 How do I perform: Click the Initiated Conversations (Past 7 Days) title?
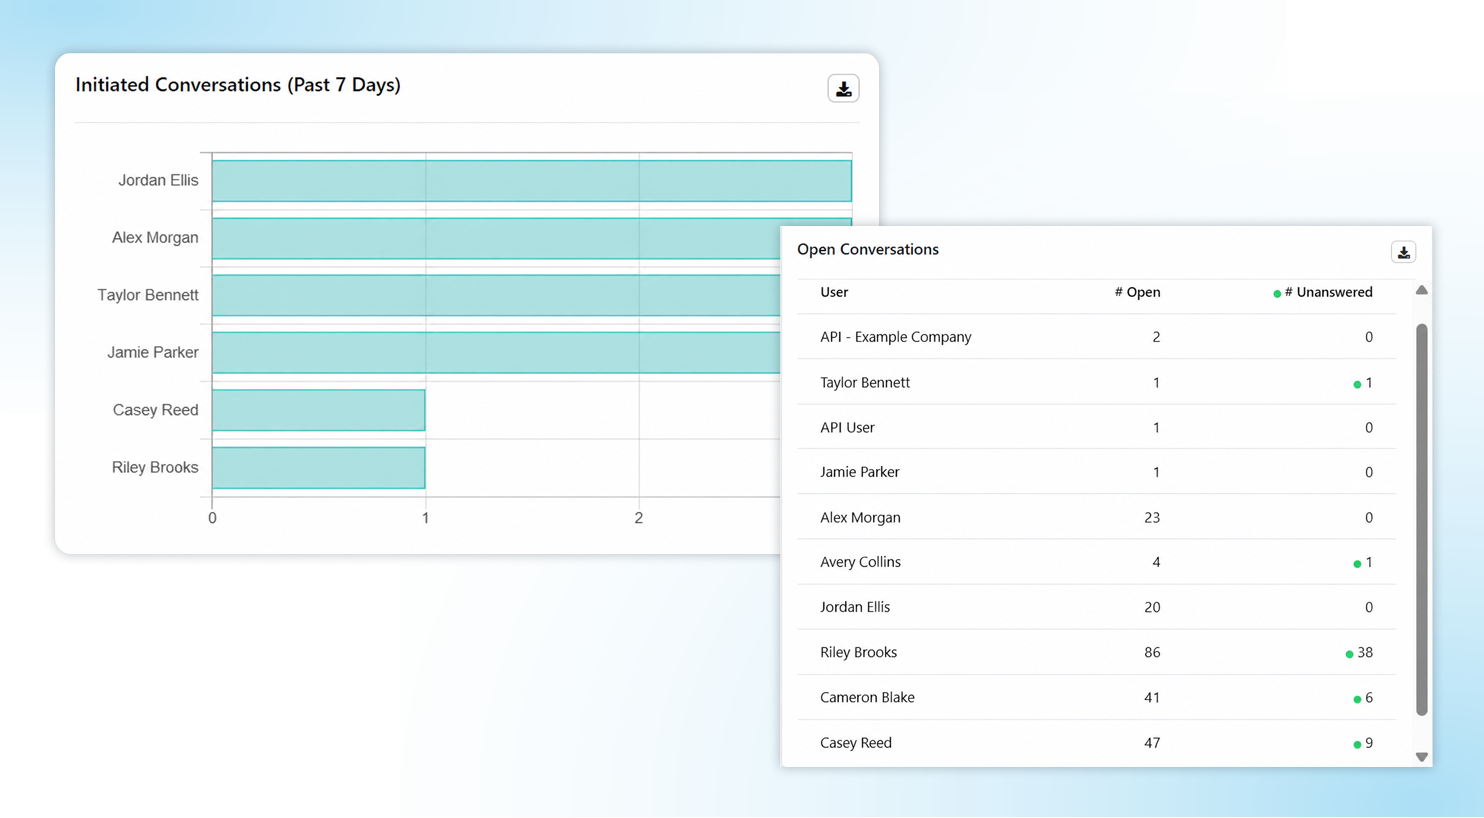[238, 85]
